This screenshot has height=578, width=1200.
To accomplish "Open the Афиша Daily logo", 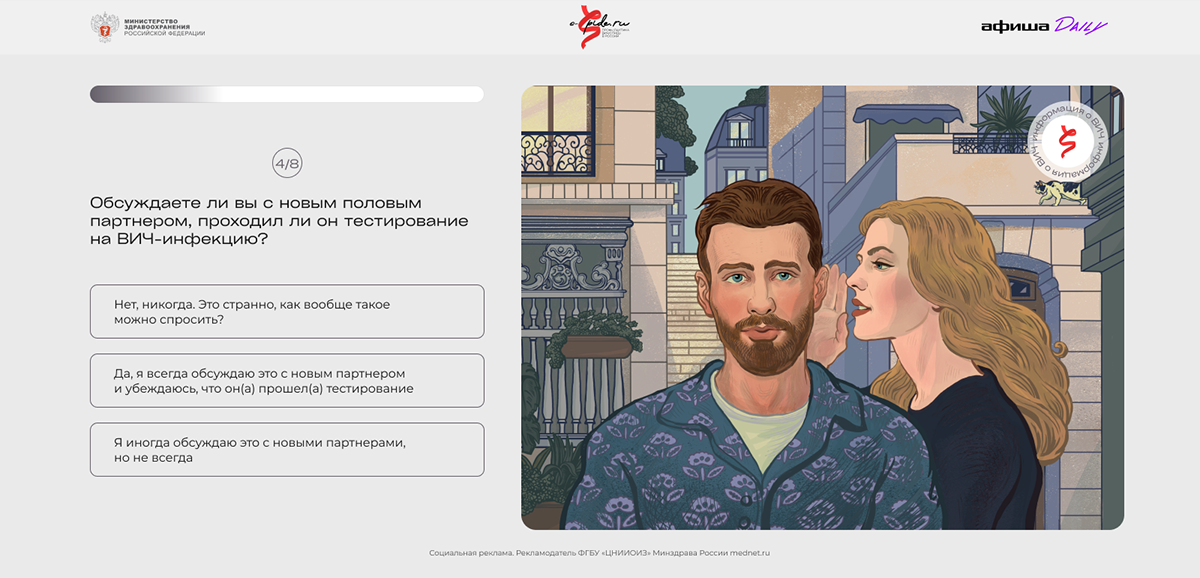I will tap(1044, 27).
